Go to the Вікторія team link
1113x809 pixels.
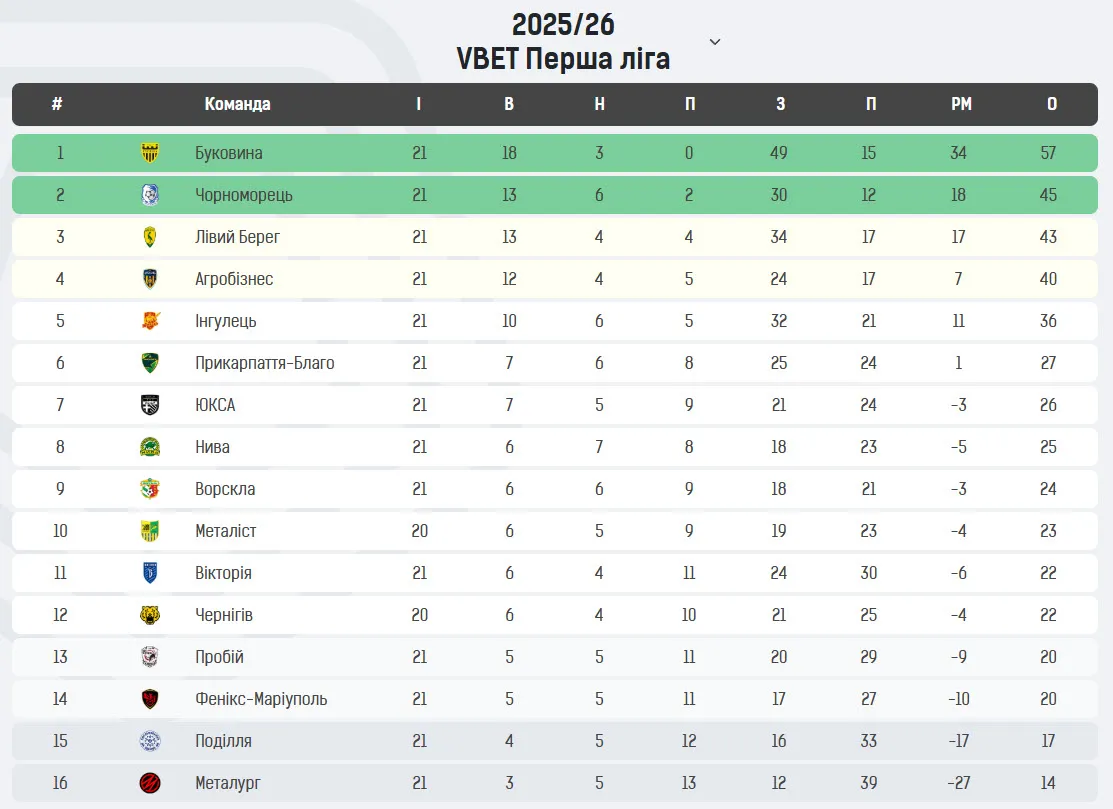tap(223, 573)
